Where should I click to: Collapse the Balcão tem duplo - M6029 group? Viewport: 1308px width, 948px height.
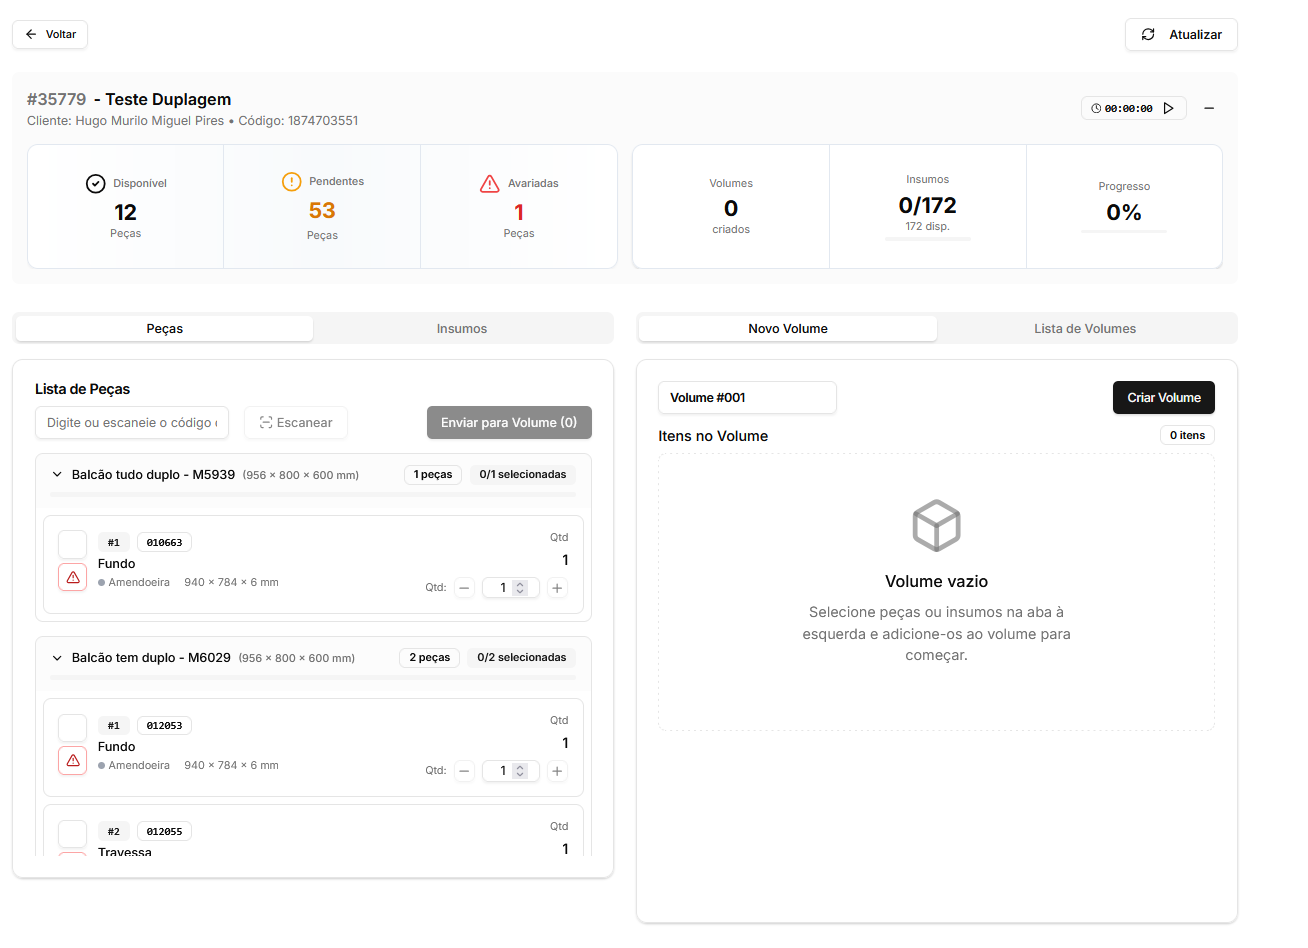tap(57, 658)
